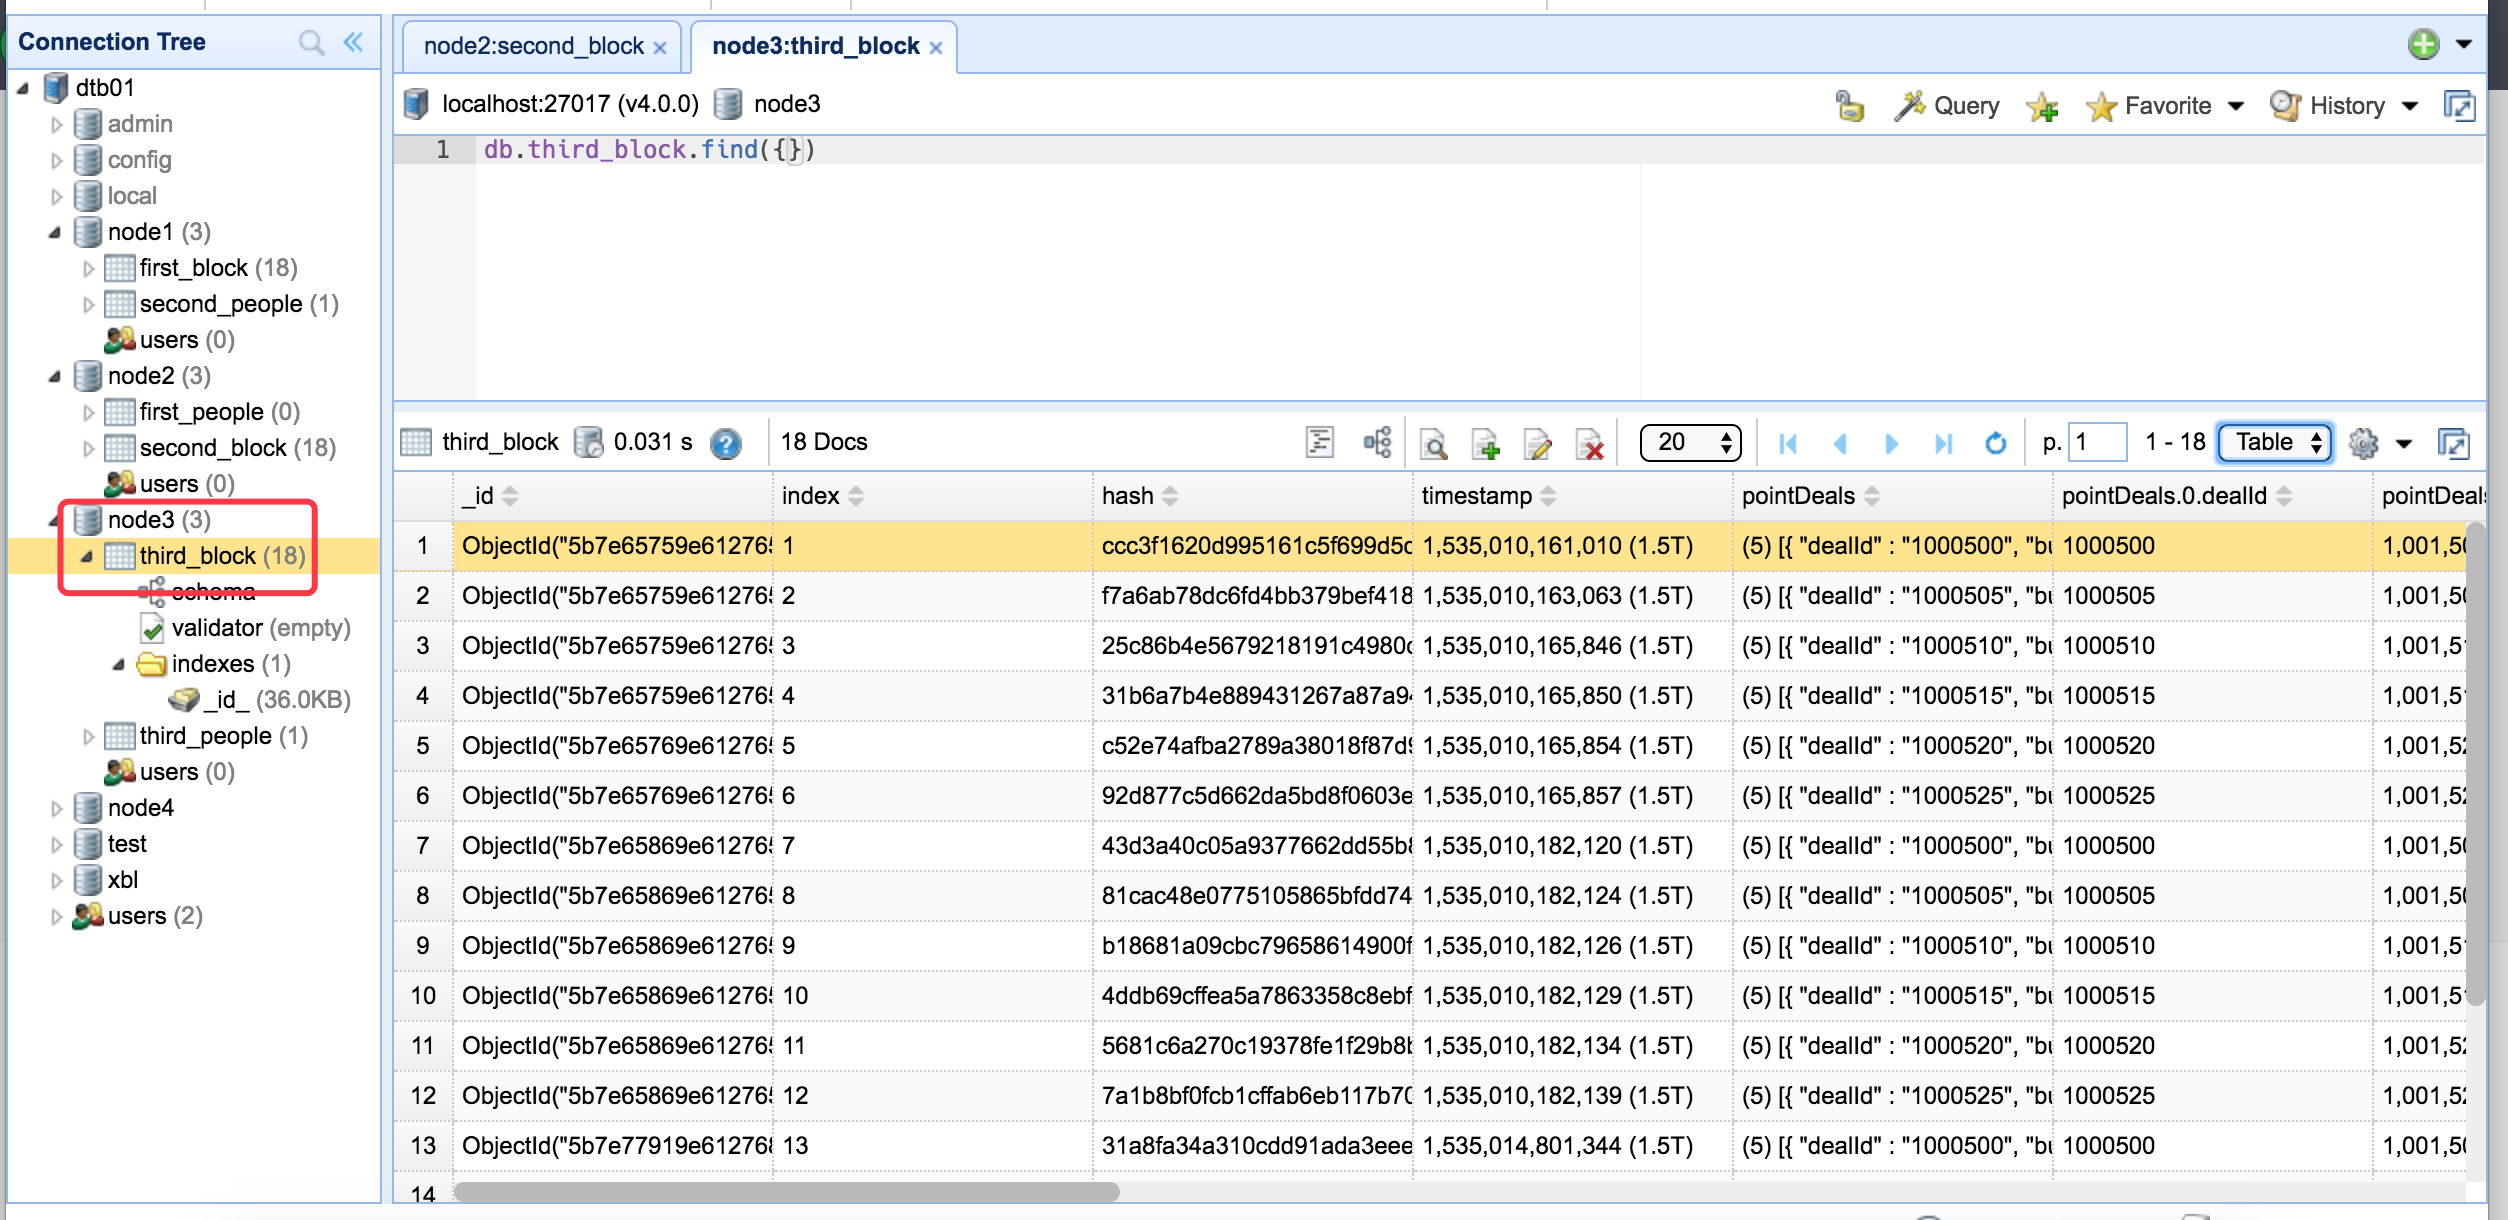Click the delete document red X icon

click(x=1590, y=443)
